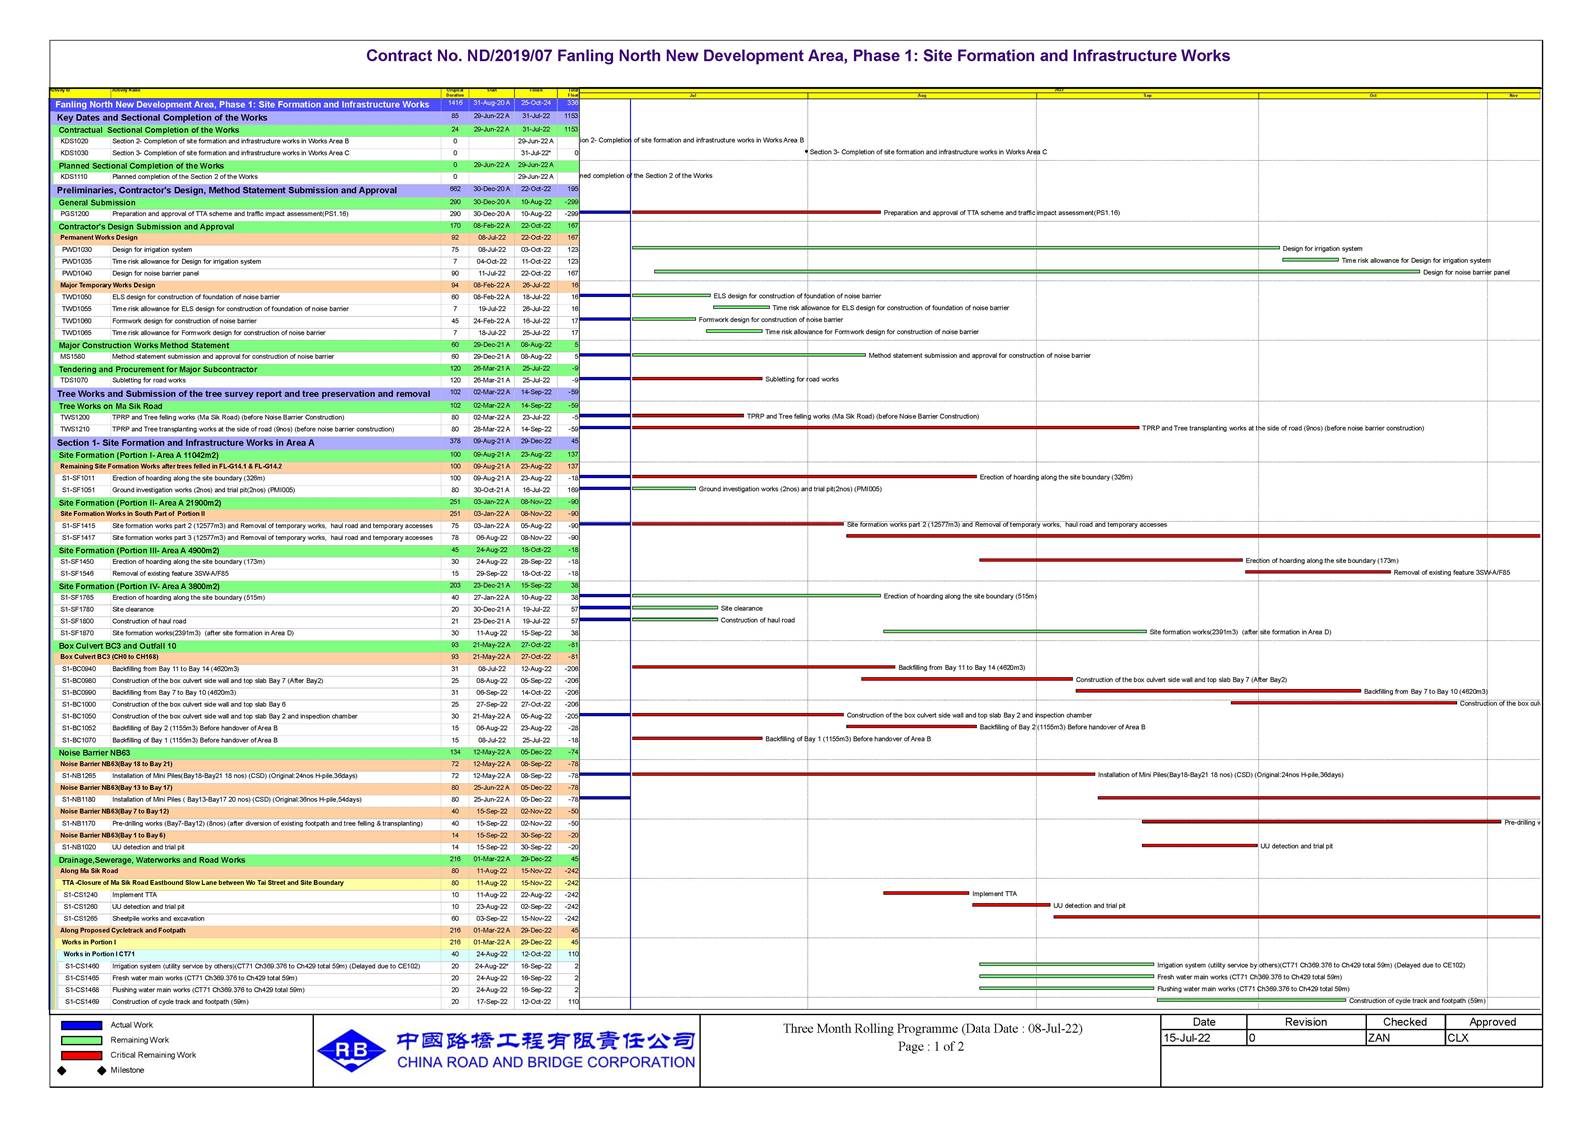Click the 'Aug' month header in timescale
Screen dimensions: 1588x1123
tap(922, 95)
